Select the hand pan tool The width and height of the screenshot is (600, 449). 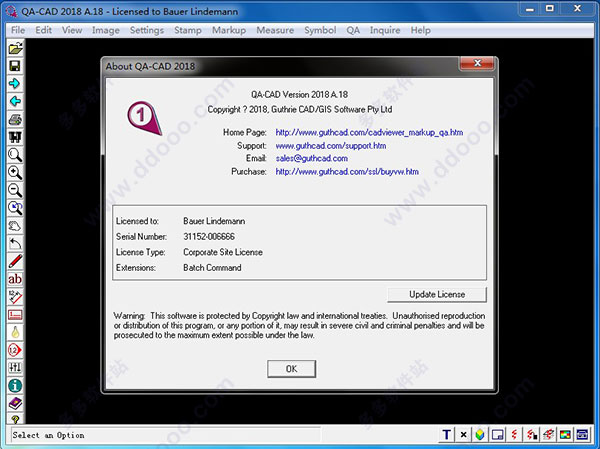[15, 225]
